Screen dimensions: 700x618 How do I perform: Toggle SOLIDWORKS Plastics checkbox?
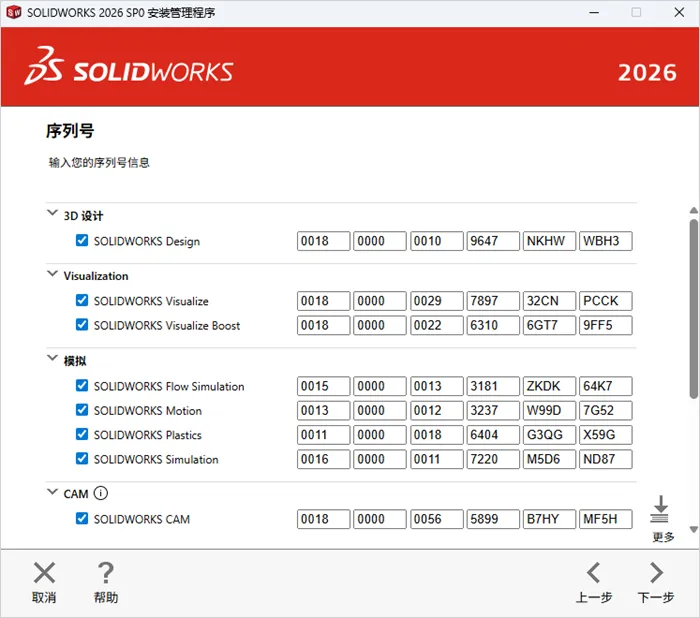(x=82, y=434)
